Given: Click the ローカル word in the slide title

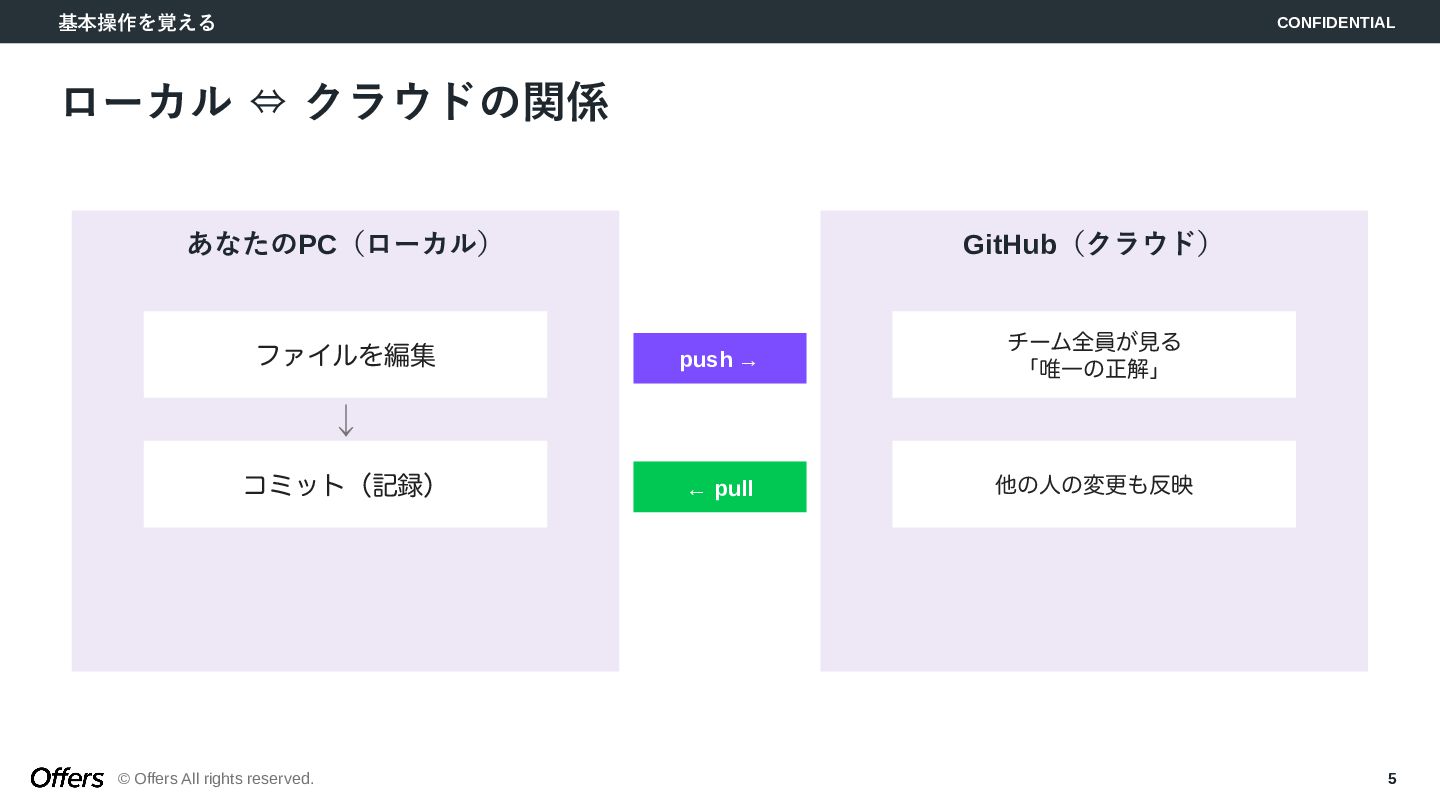Looking at the screenshot, I should (146, 102).
